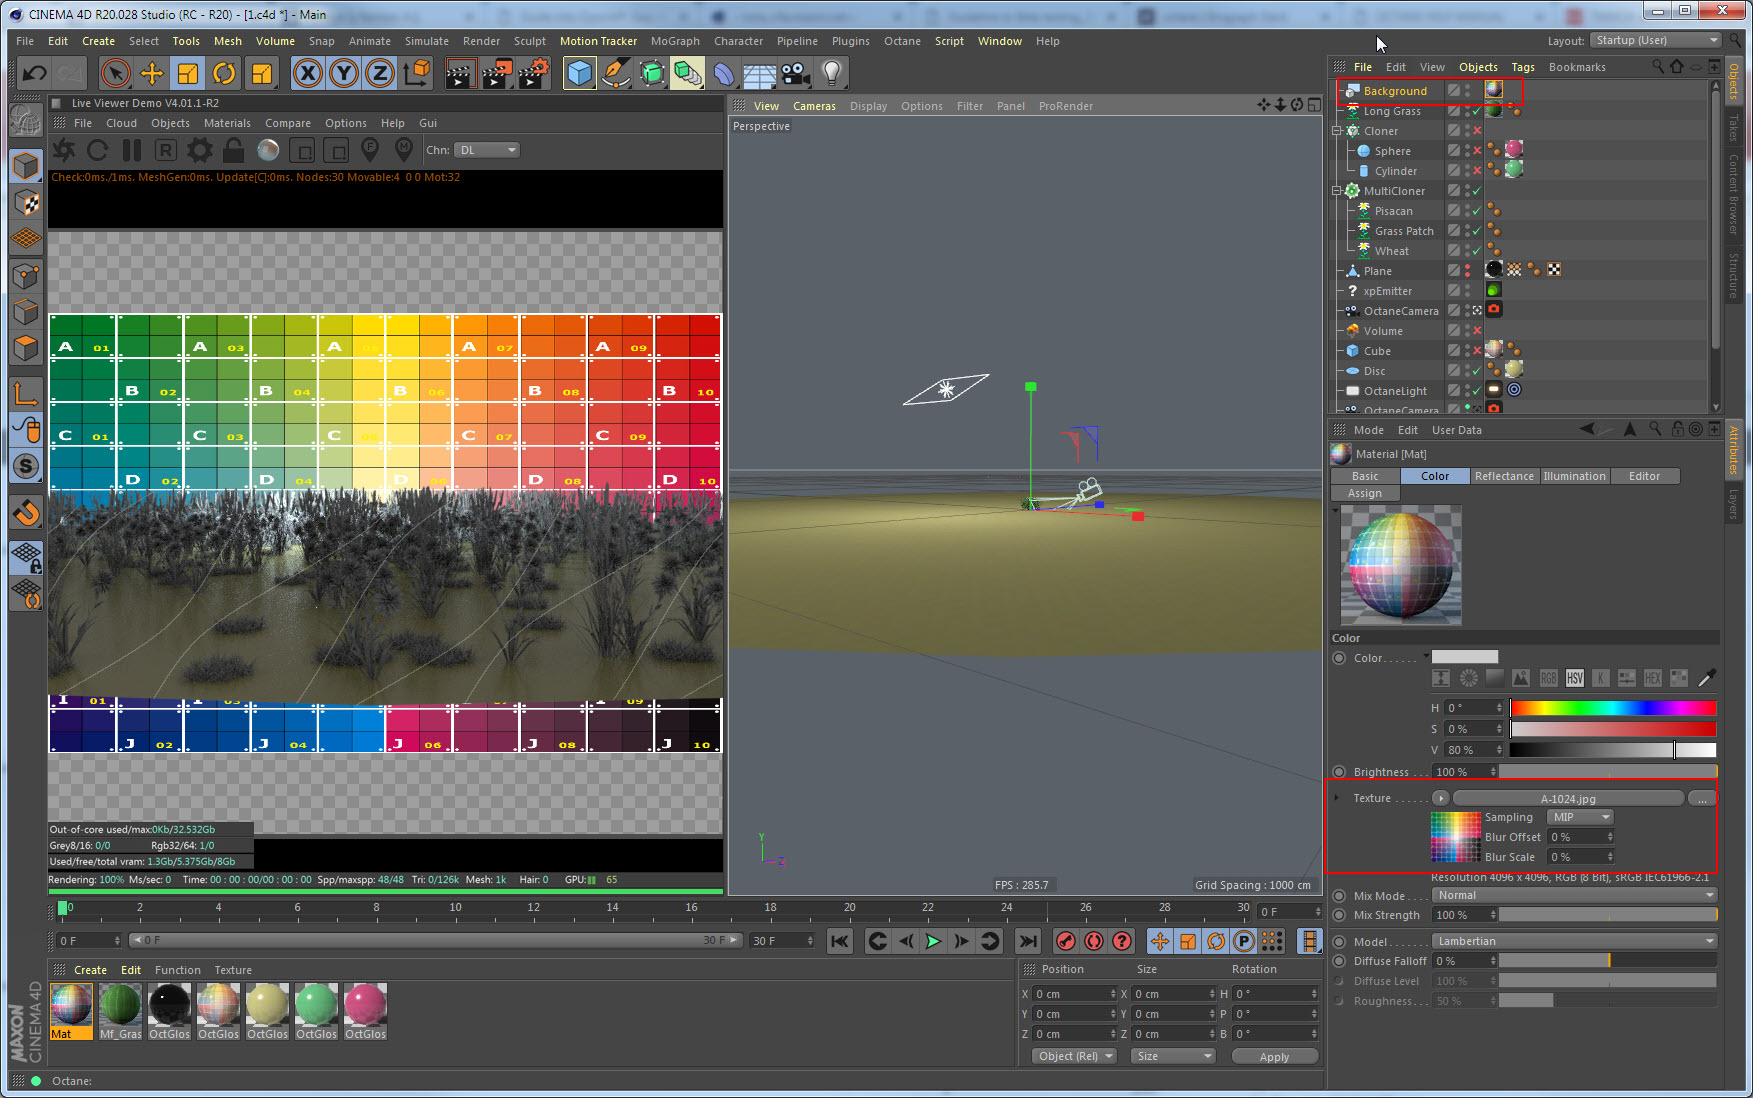Image resolution: width=1753 pixels, height=1098 pixels.
Task: Click the Make Editable icon in the left sidebar
Action: pyautogui.click(x=26, y=120)
